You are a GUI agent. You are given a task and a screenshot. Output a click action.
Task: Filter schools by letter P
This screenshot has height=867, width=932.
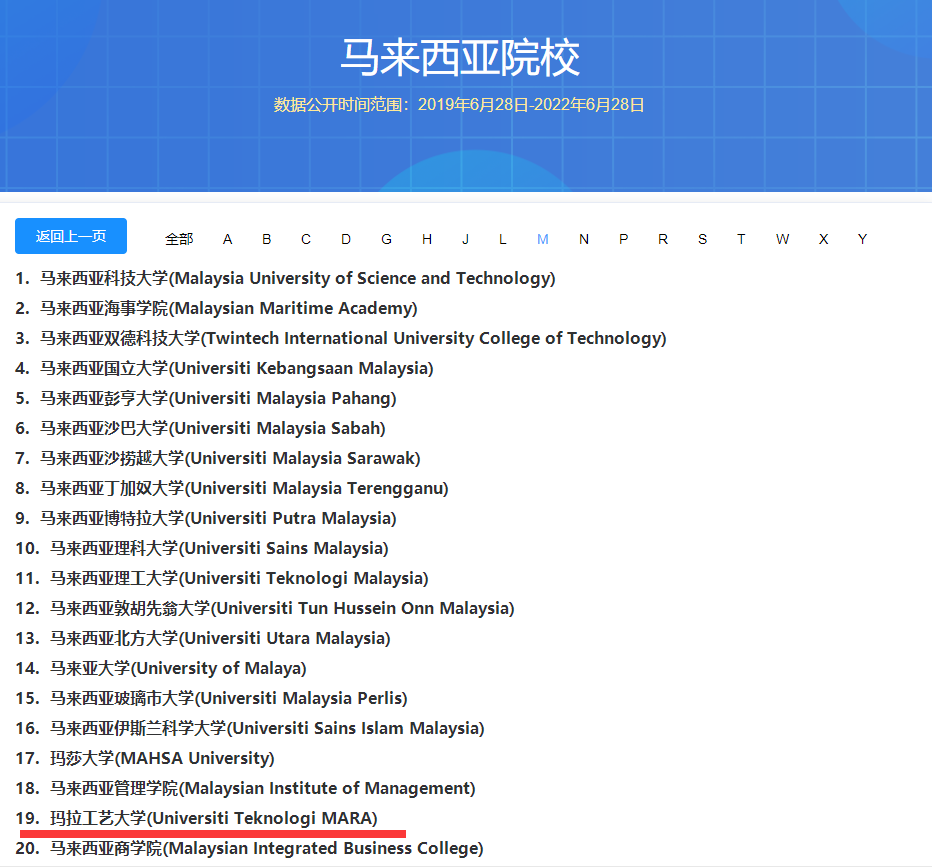pos(624,239)
